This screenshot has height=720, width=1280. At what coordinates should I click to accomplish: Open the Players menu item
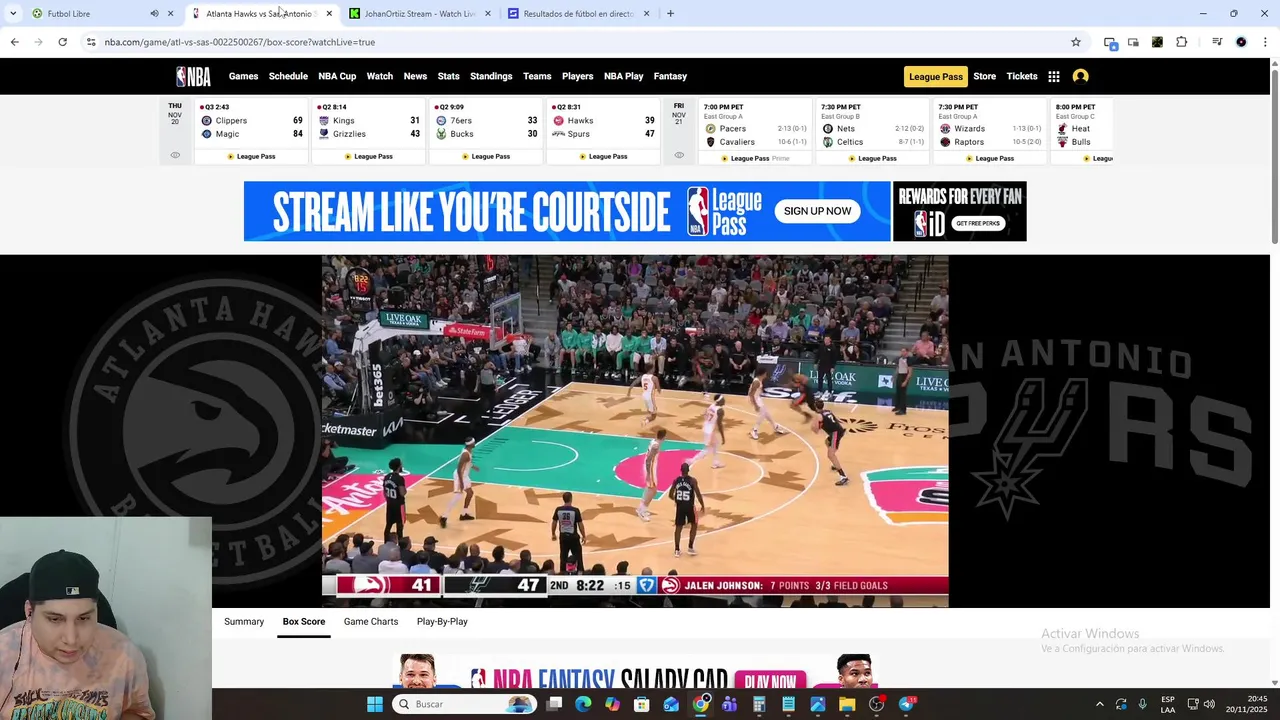coord(577,76)
